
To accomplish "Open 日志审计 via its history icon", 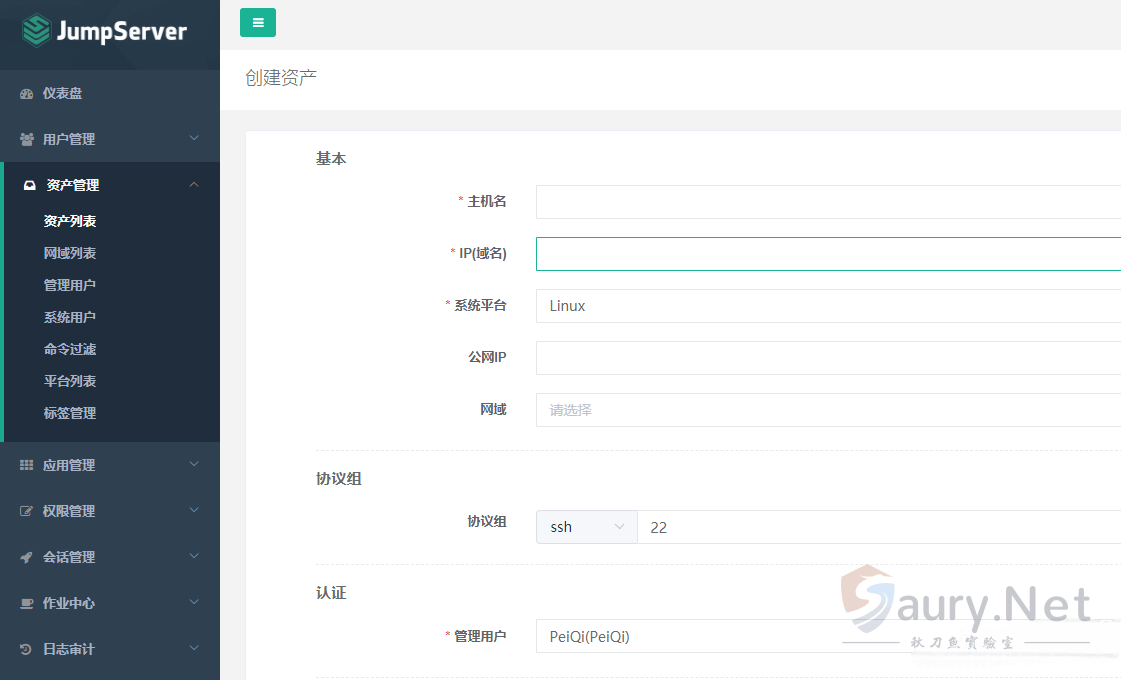I will click(25, 649).
